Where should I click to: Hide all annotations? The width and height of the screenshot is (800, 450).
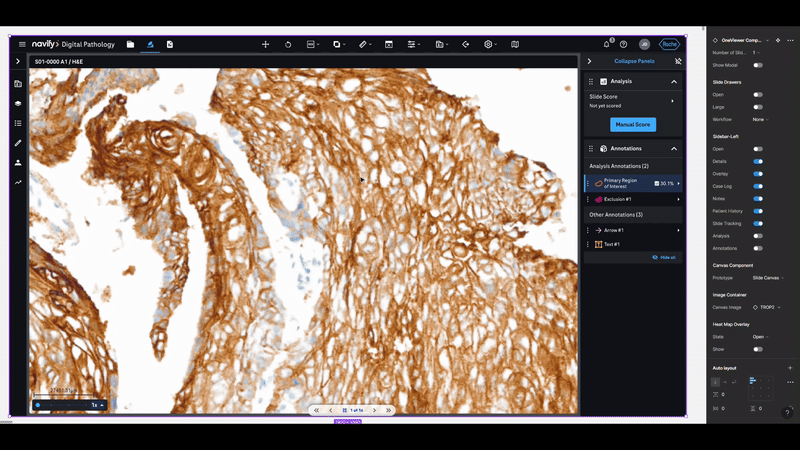point(664,258)
